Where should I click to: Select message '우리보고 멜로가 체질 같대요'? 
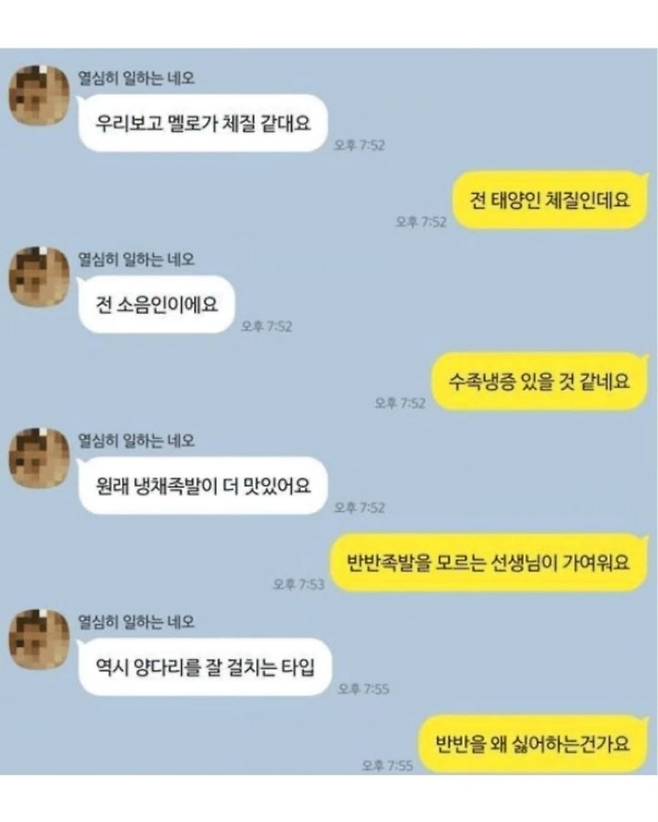[203, 123]
